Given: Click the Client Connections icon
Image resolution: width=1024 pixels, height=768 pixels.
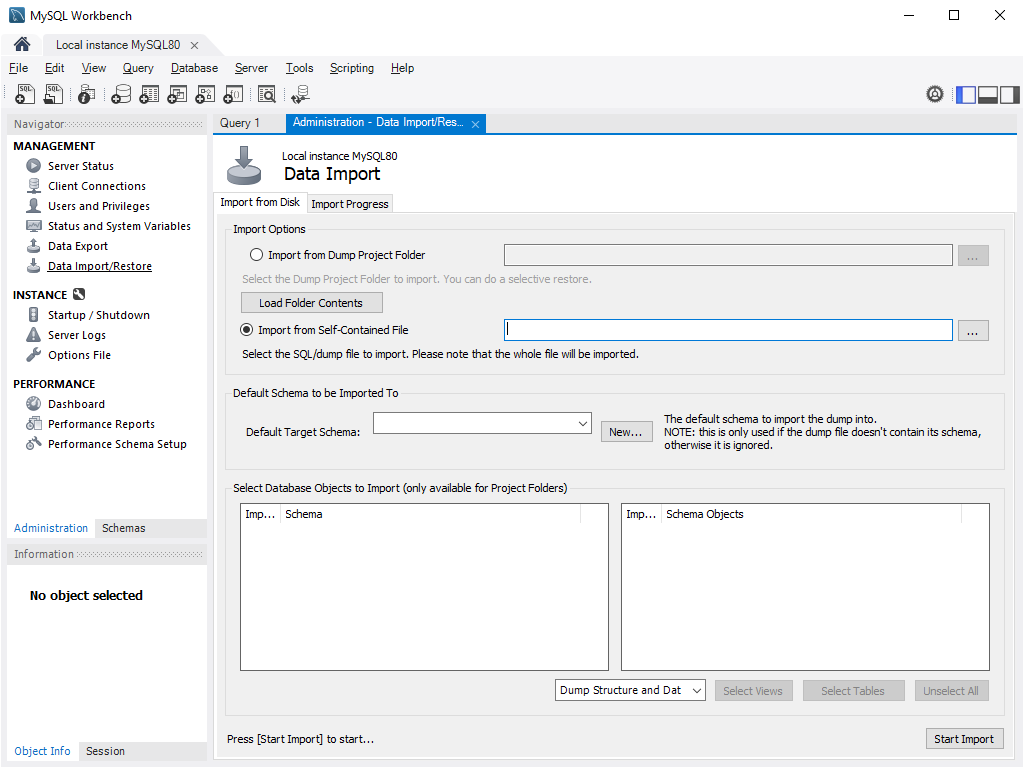Looking at the screenshot, I should coord(33,185).
